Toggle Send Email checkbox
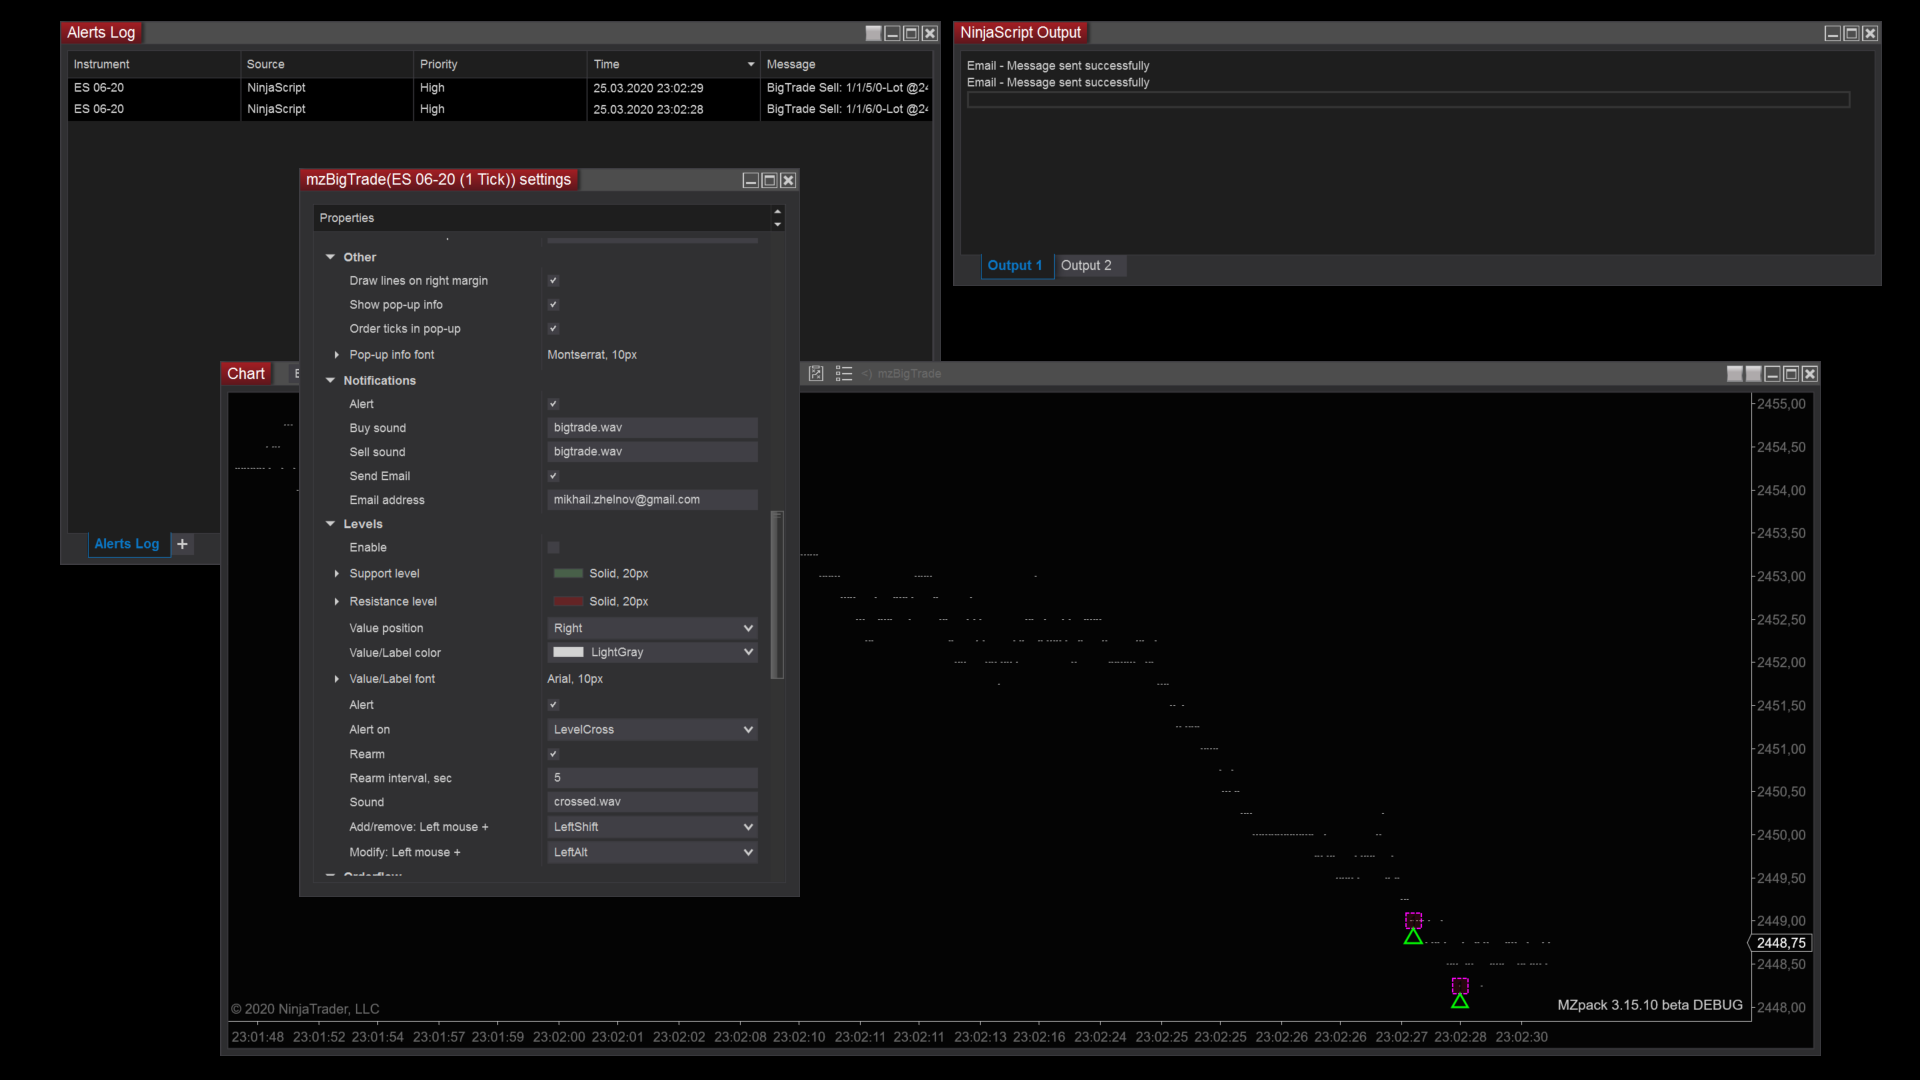Screen dimensions: 1920x1080 click(553, 476)
